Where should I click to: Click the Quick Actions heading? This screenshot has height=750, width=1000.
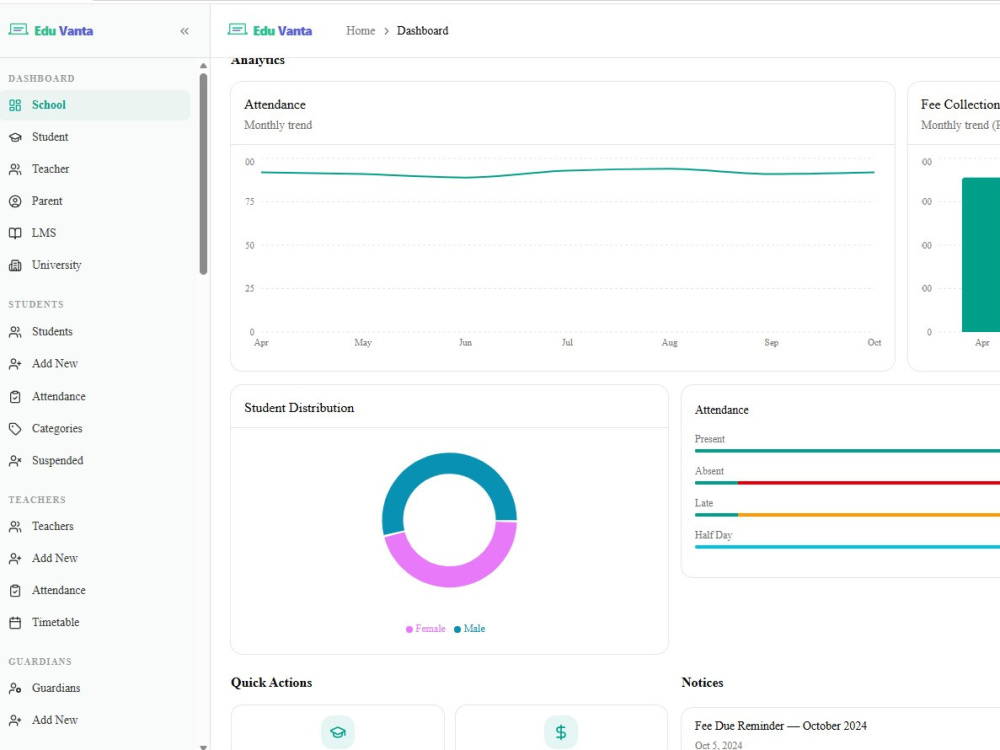point(272,683)
